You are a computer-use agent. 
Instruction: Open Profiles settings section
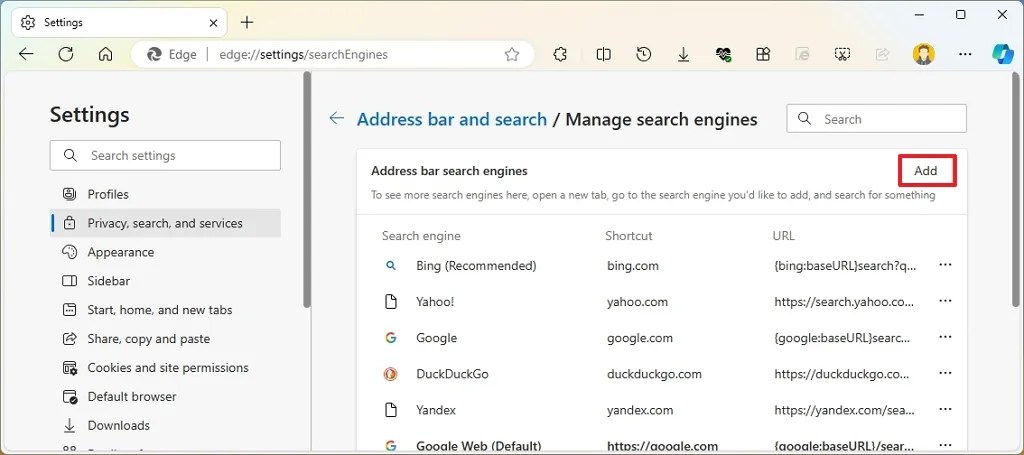point(165,195)
